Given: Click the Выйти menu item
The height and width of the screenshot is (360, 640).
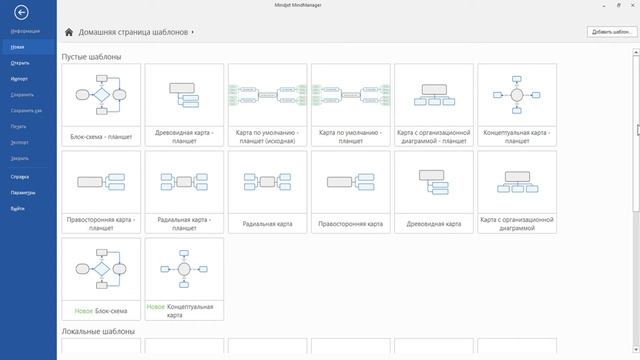Looking at the screenshot, I should (18, 209).
